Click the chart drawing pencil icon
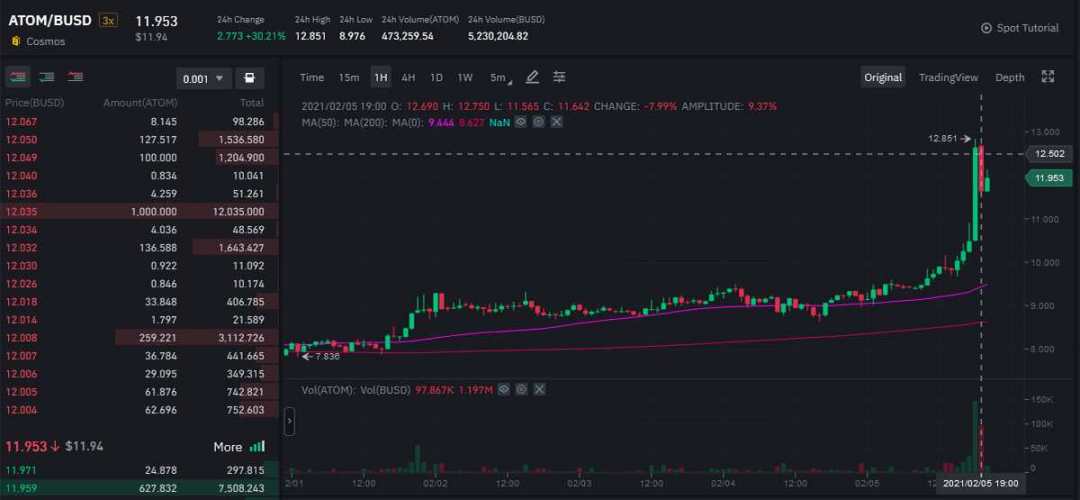 (532, 77)
